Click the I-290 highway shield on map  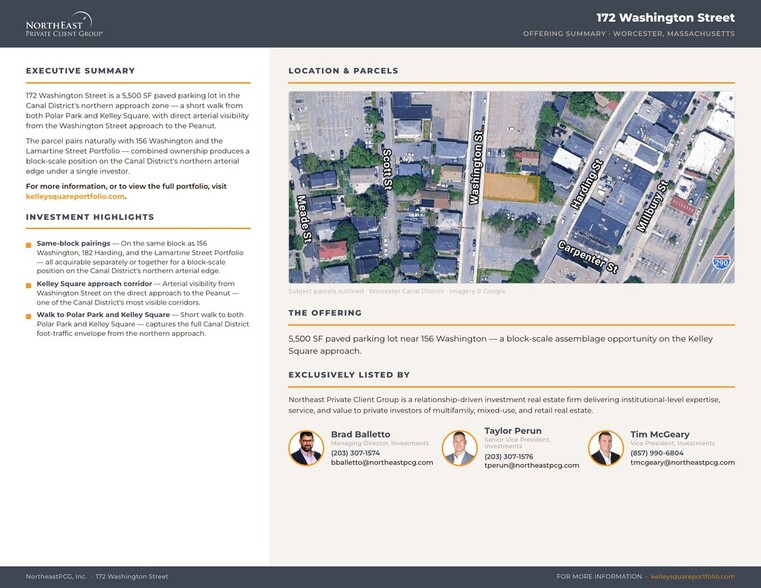pyautogui.click(x=721, y=262)
